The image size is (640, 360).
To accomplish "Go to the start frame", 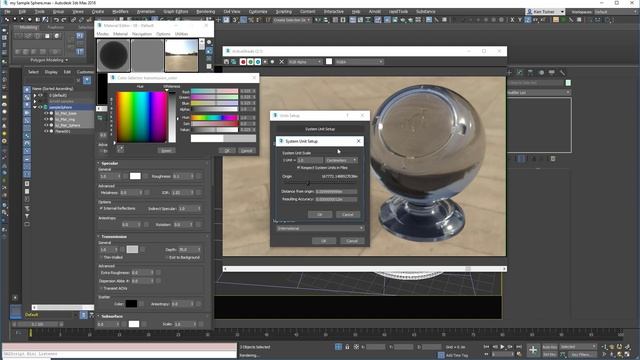I will [x=487, y=347].
